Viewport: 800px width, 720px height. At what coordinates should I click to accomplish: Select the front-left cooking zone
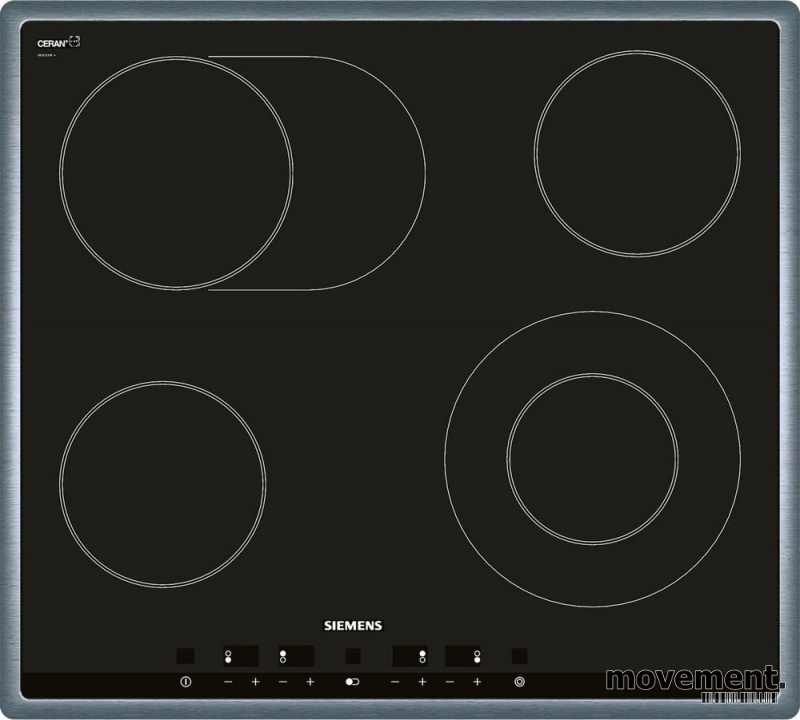click(163, 483)
